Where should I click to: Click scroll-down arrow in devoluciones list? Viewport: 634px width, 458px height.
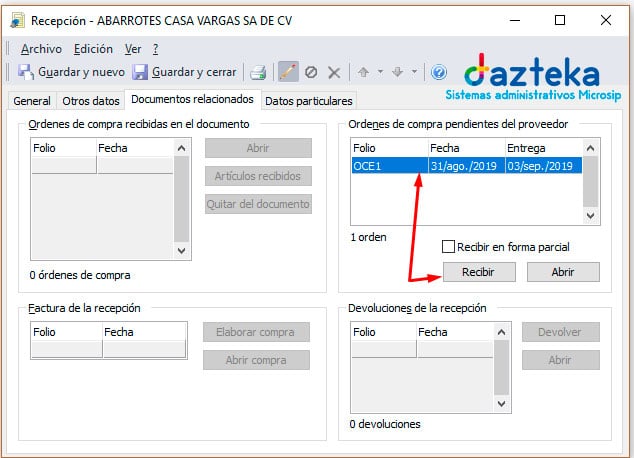tap(501, 403)
